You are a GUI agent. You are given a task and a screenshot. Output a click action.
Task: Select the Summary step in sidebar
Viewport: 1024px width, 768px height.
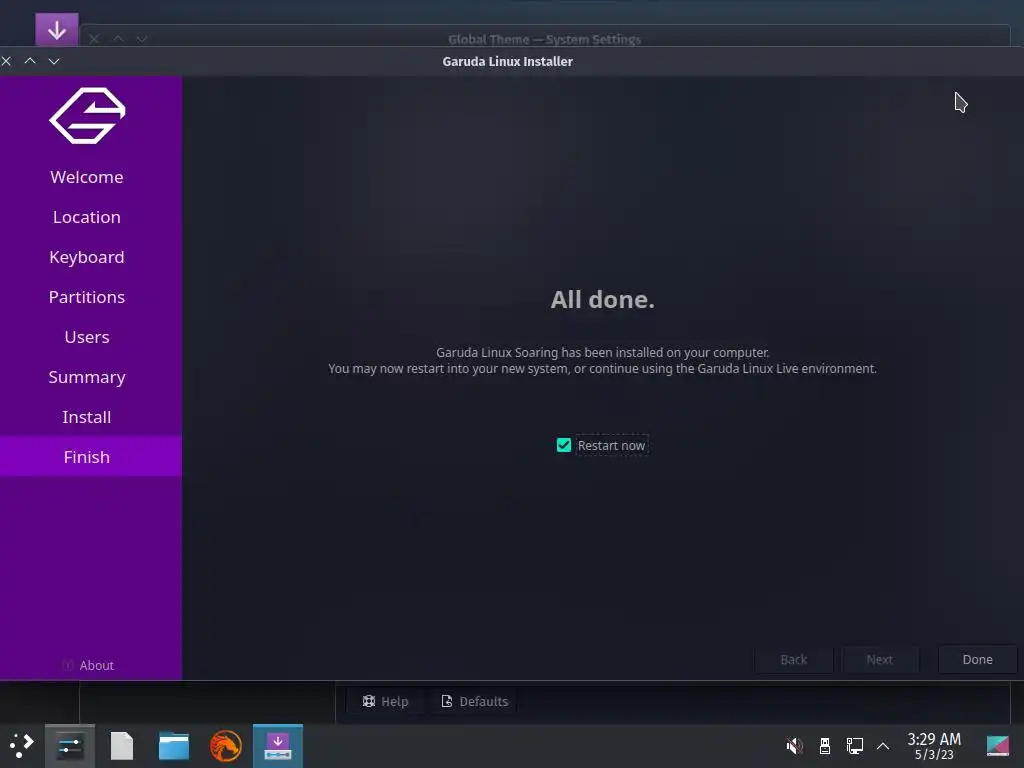tap(87, 377)
